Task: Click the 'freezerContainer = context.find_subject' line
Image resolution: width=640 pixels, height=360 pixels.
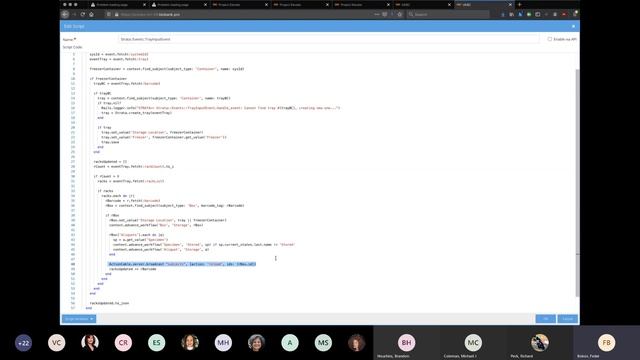Action: click(167, 69)
